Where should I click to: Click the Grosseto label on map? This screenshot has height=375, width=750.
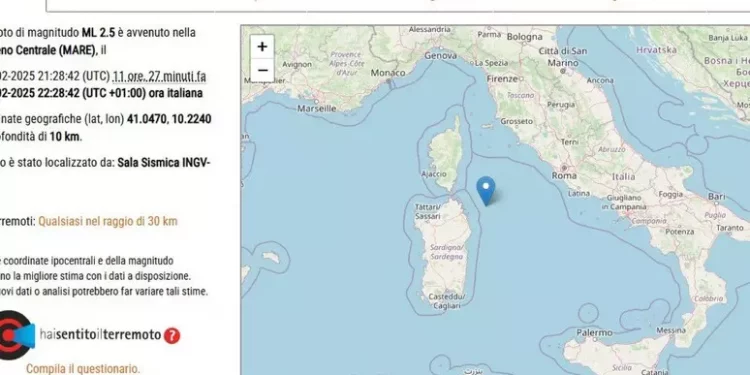[517, 121]
